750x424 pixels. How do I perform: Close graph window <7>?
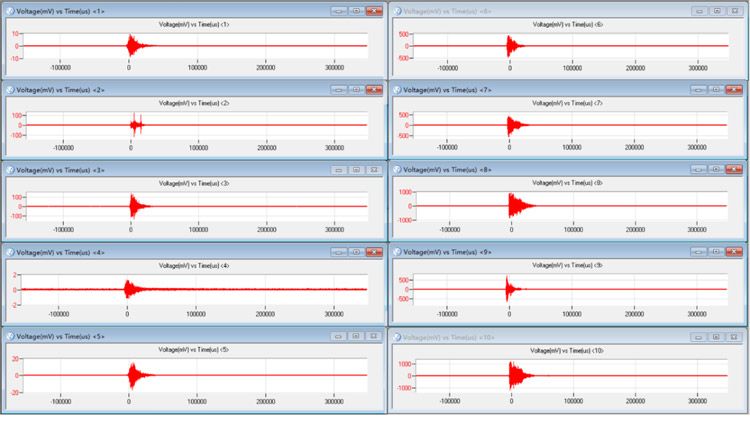737,90
